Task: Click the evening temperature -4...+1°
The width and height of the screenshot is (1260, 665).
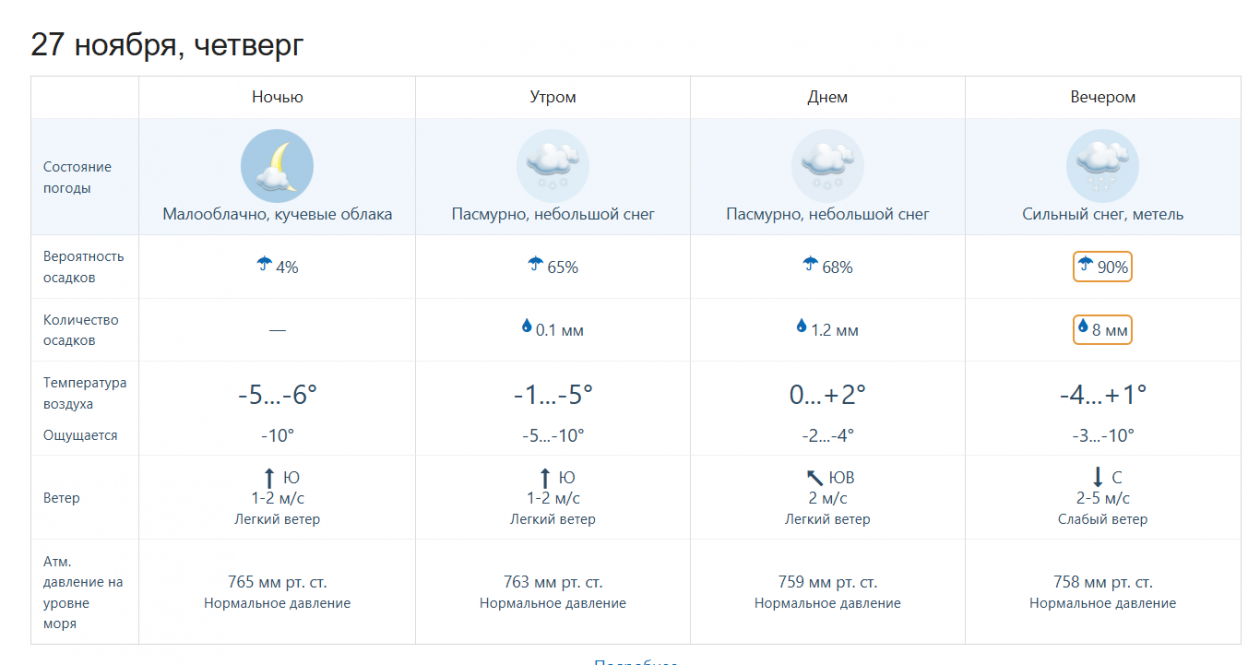Action: click(1102, 395)
